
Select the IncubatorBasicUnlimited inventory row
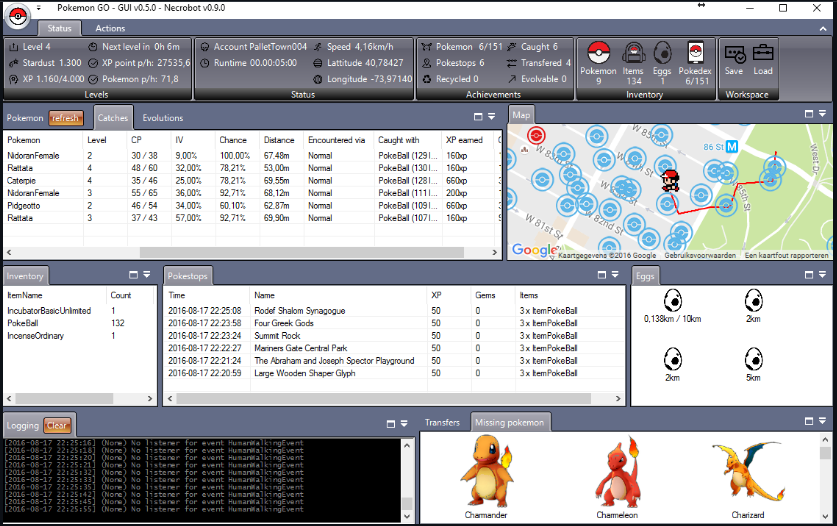click(80, 311)
